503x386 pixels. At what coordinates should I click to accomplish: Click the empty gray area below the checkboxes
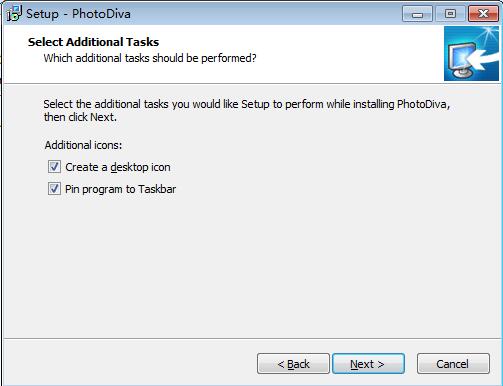click(252, 267)
